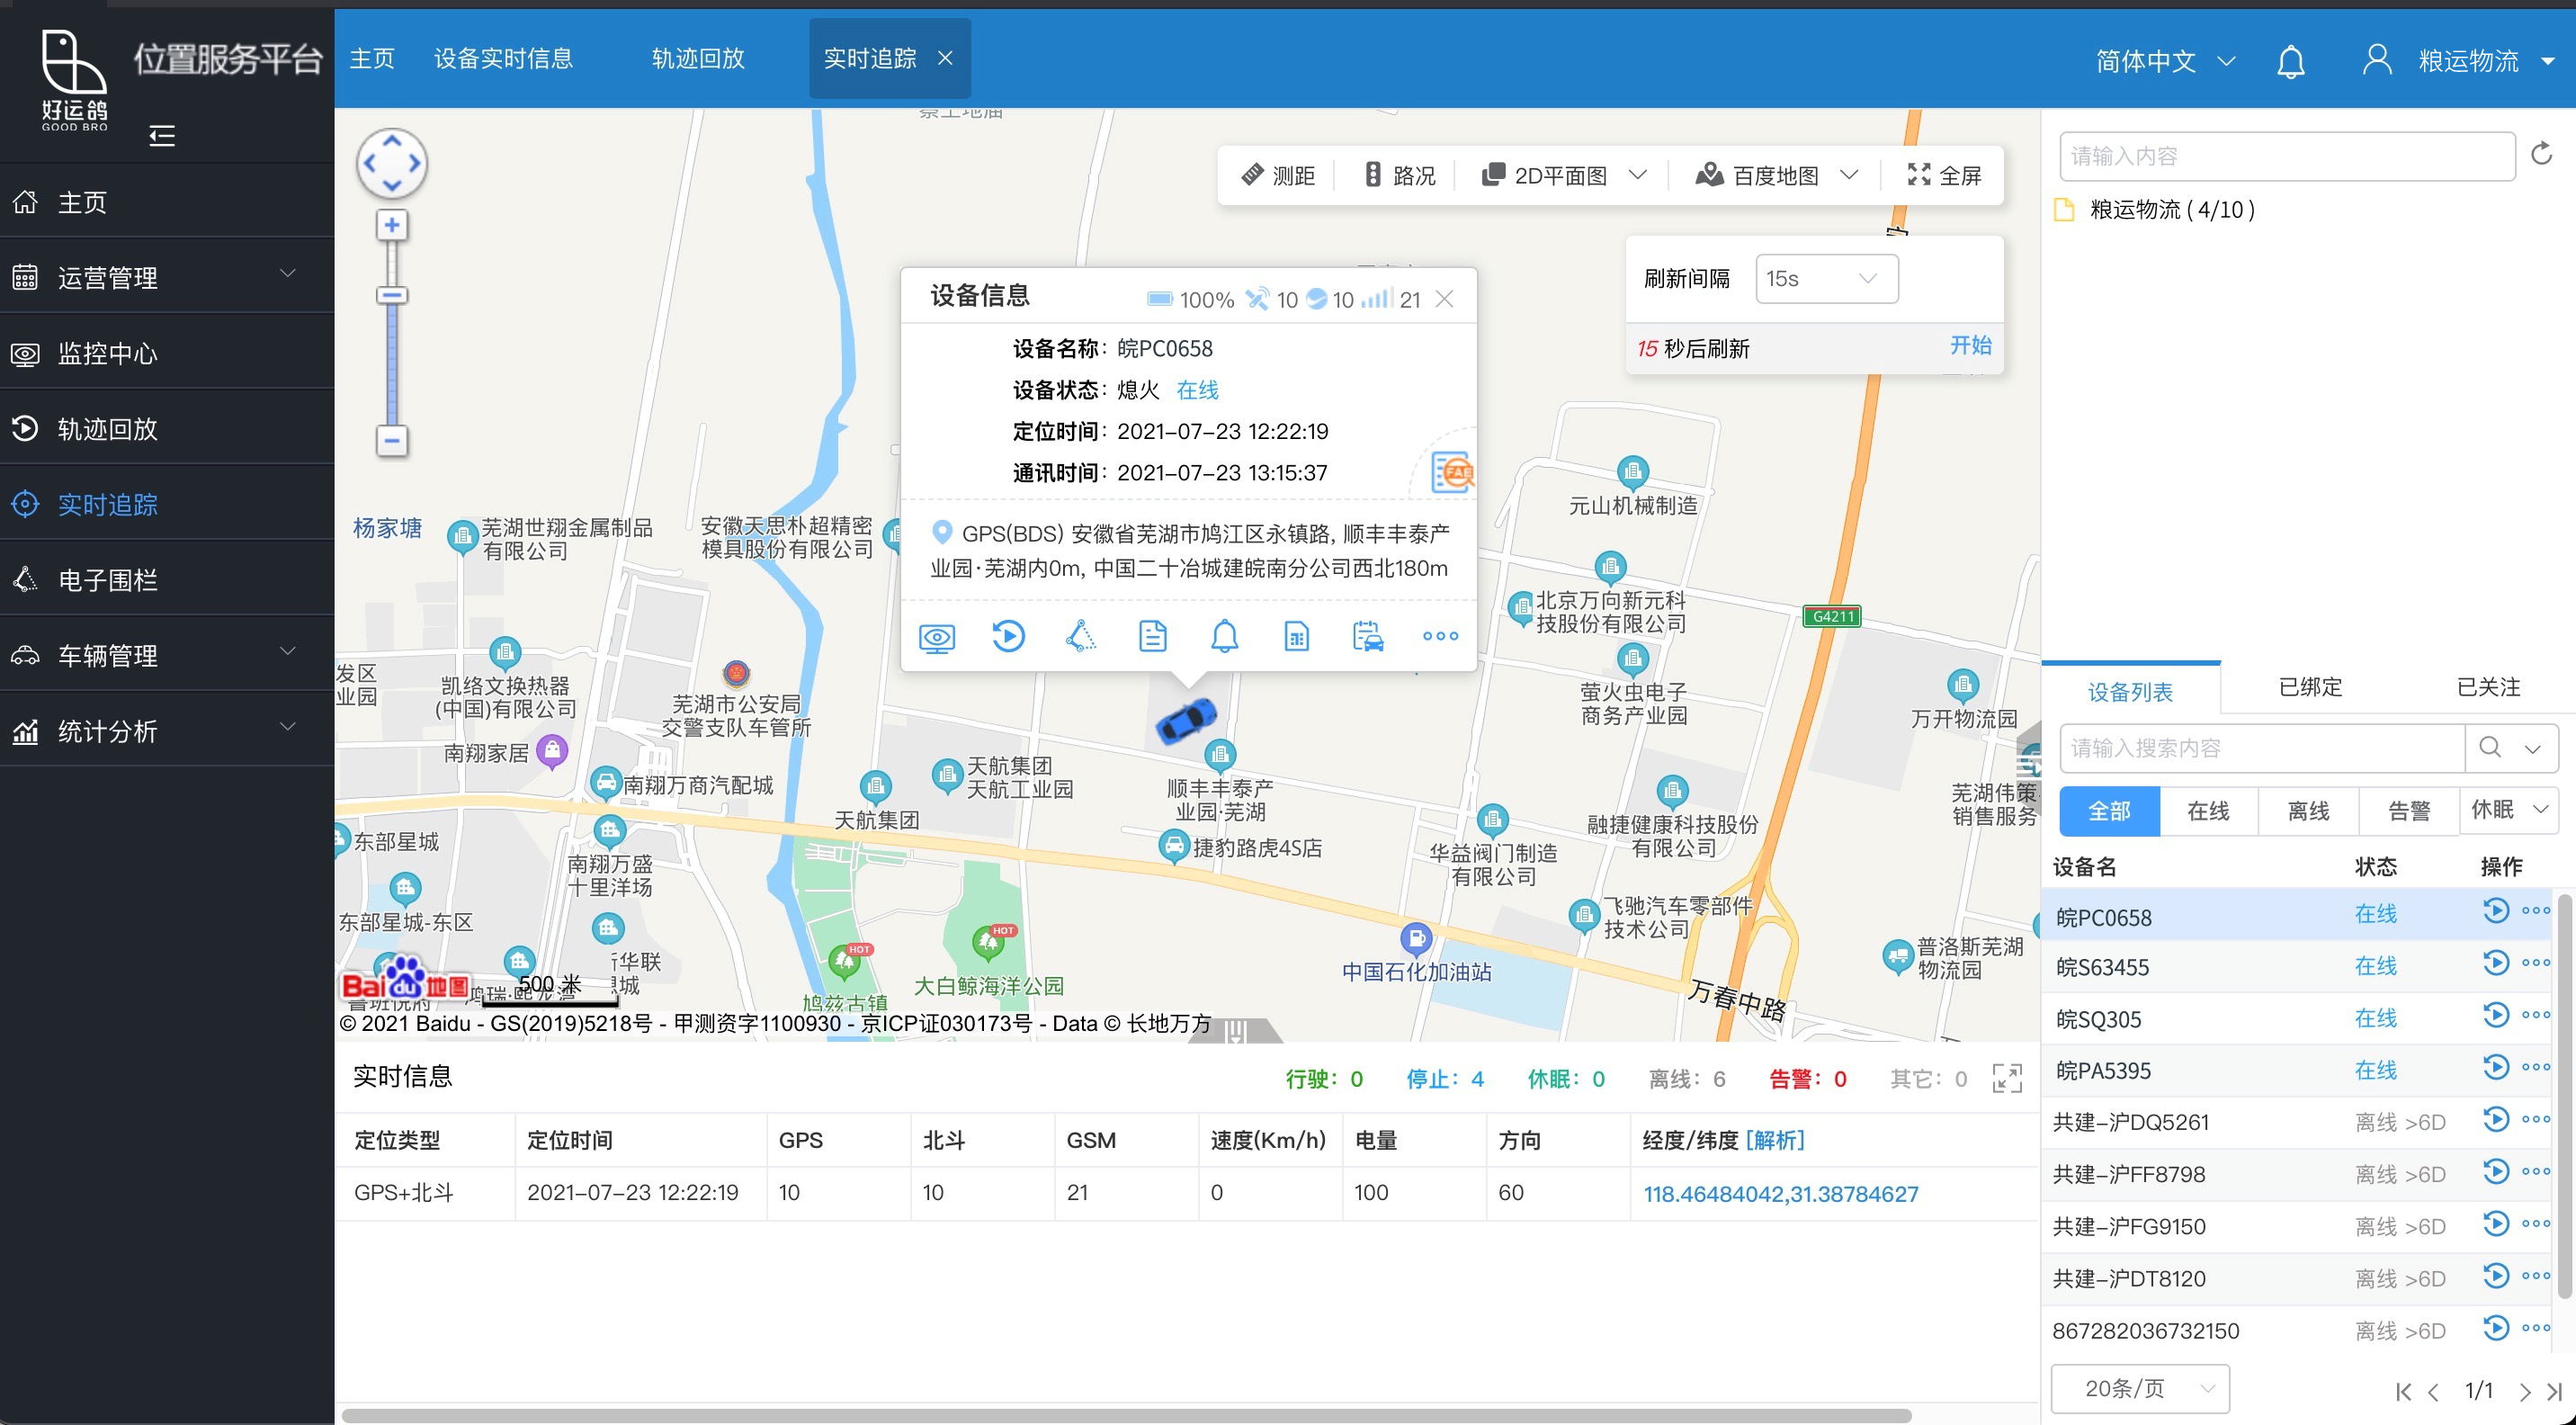
Task: Expand the 车辆管理 sidebar menu
Action: pos(167,655)
